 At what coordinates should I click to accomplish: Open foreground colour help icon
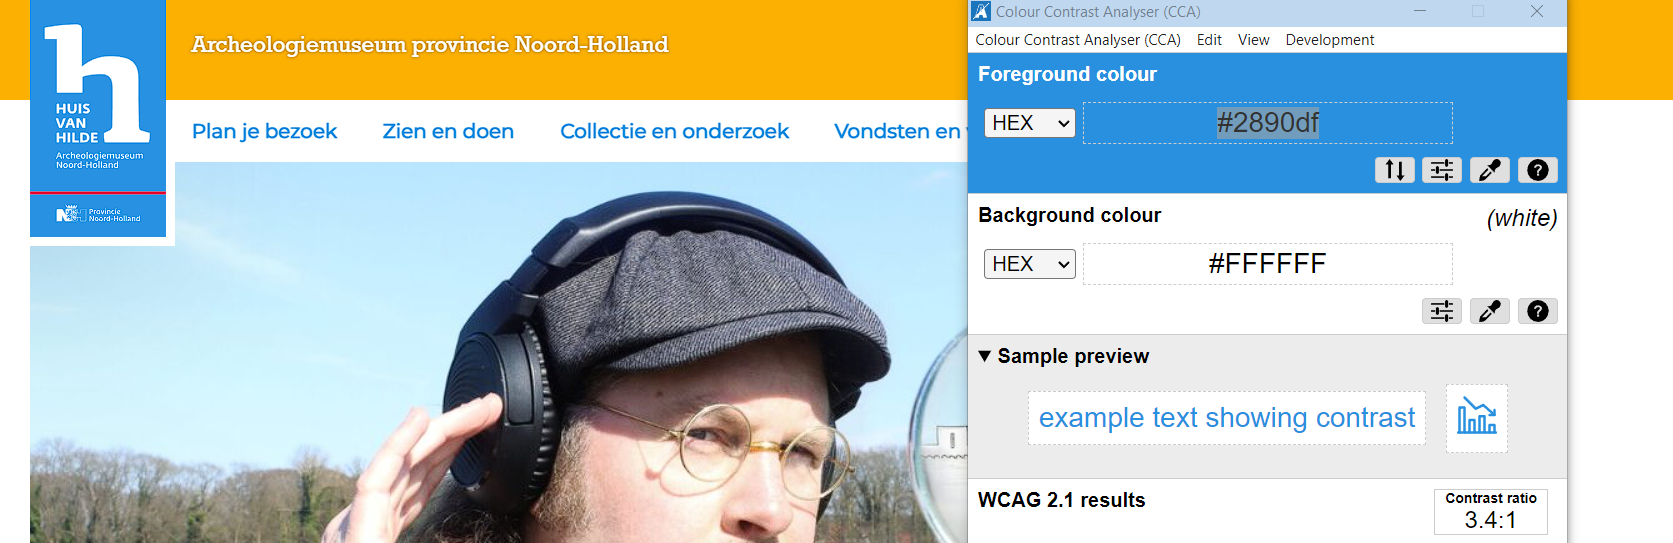click(x=1538, y=170)
